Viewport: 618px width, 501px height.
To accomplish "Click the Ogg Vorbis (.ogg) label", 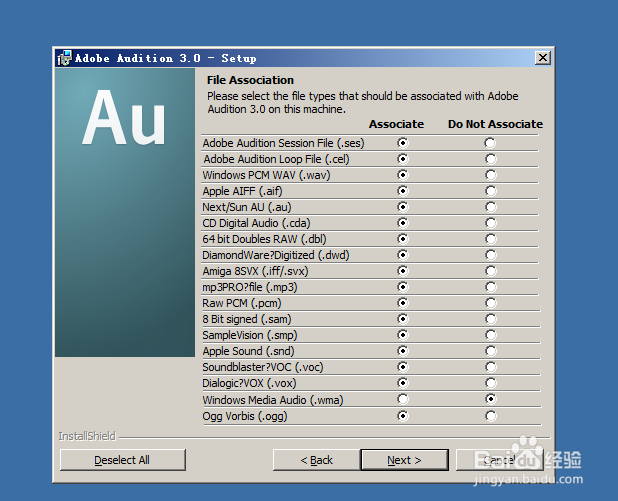I will (x=245, y=416).
